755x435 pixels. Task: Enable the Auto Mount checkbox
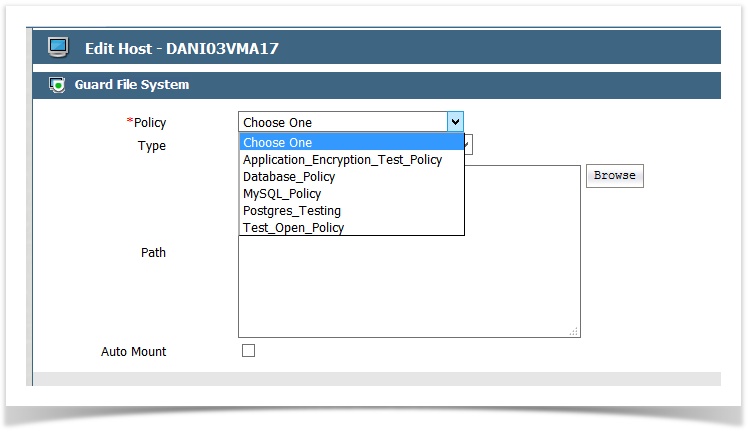coord(248,351)
